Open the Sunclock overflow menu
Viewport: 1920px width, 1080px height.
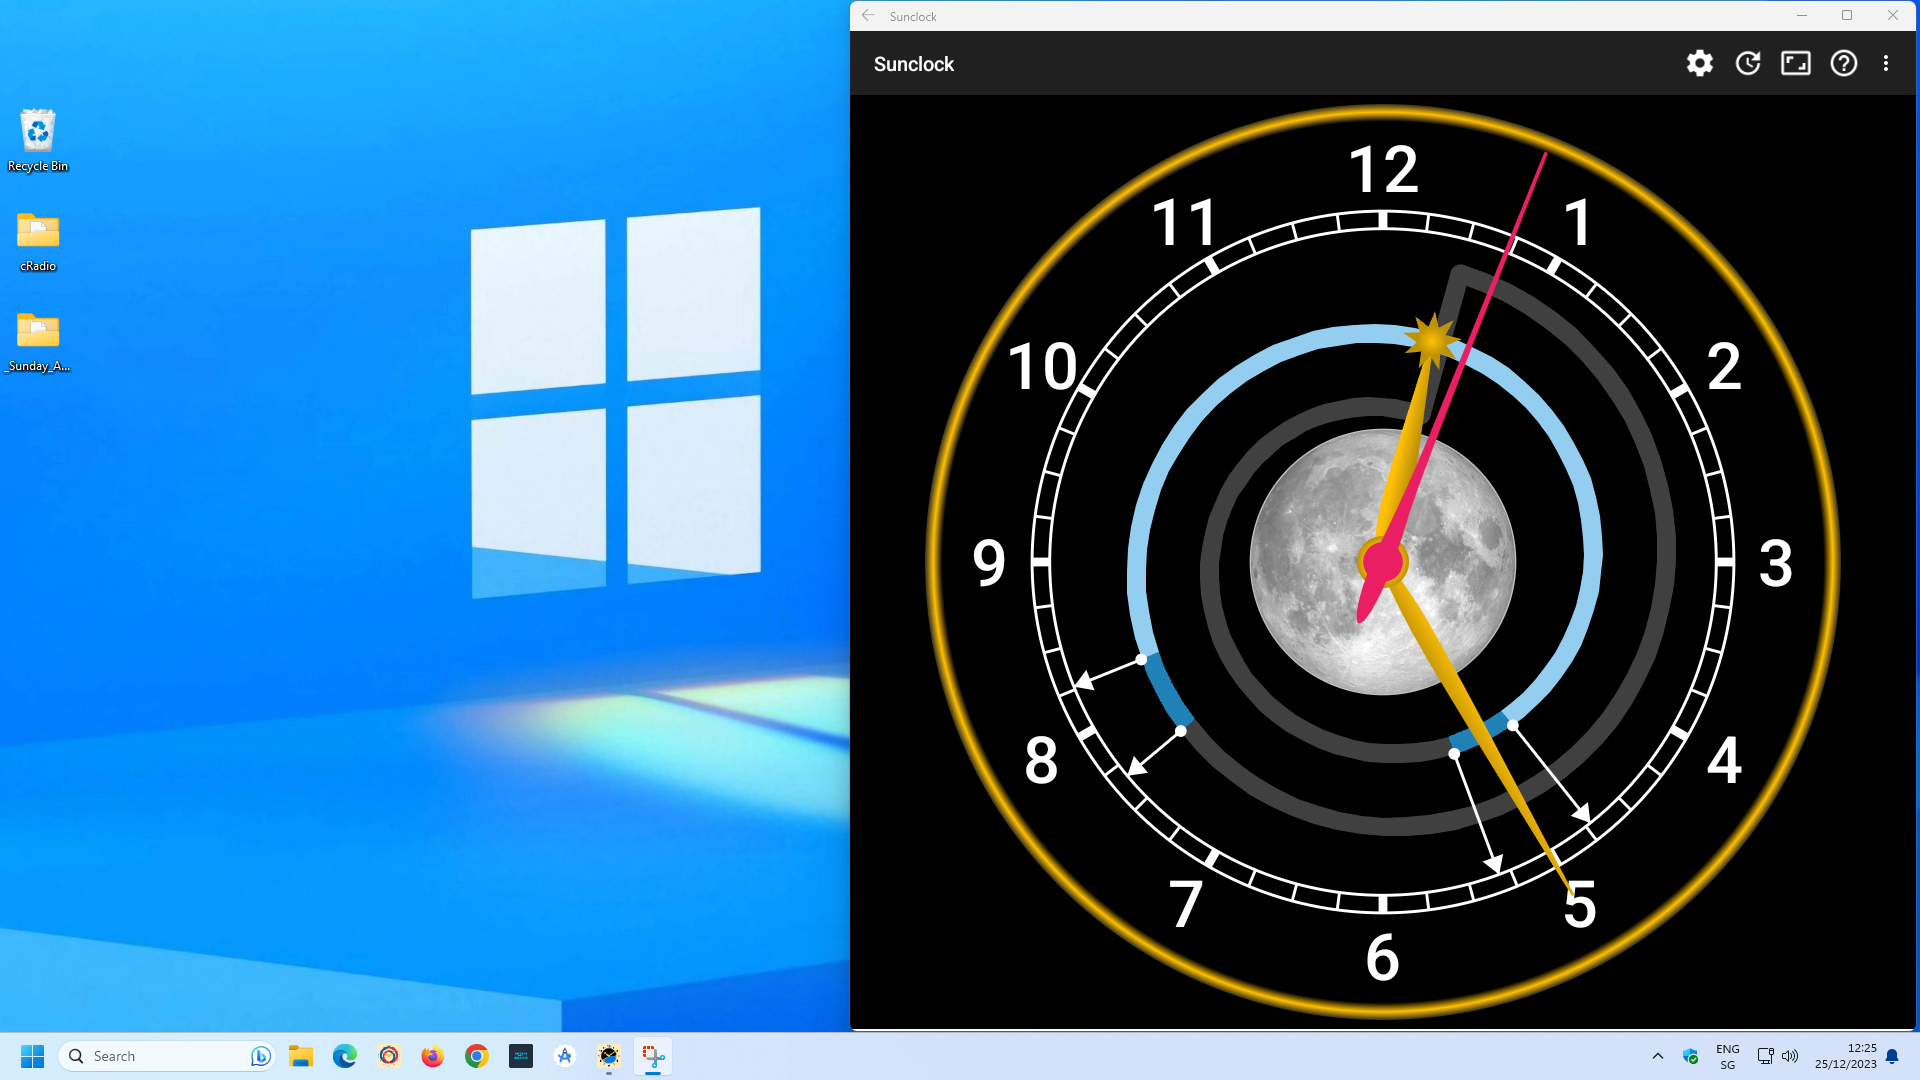click(1886, 63)
